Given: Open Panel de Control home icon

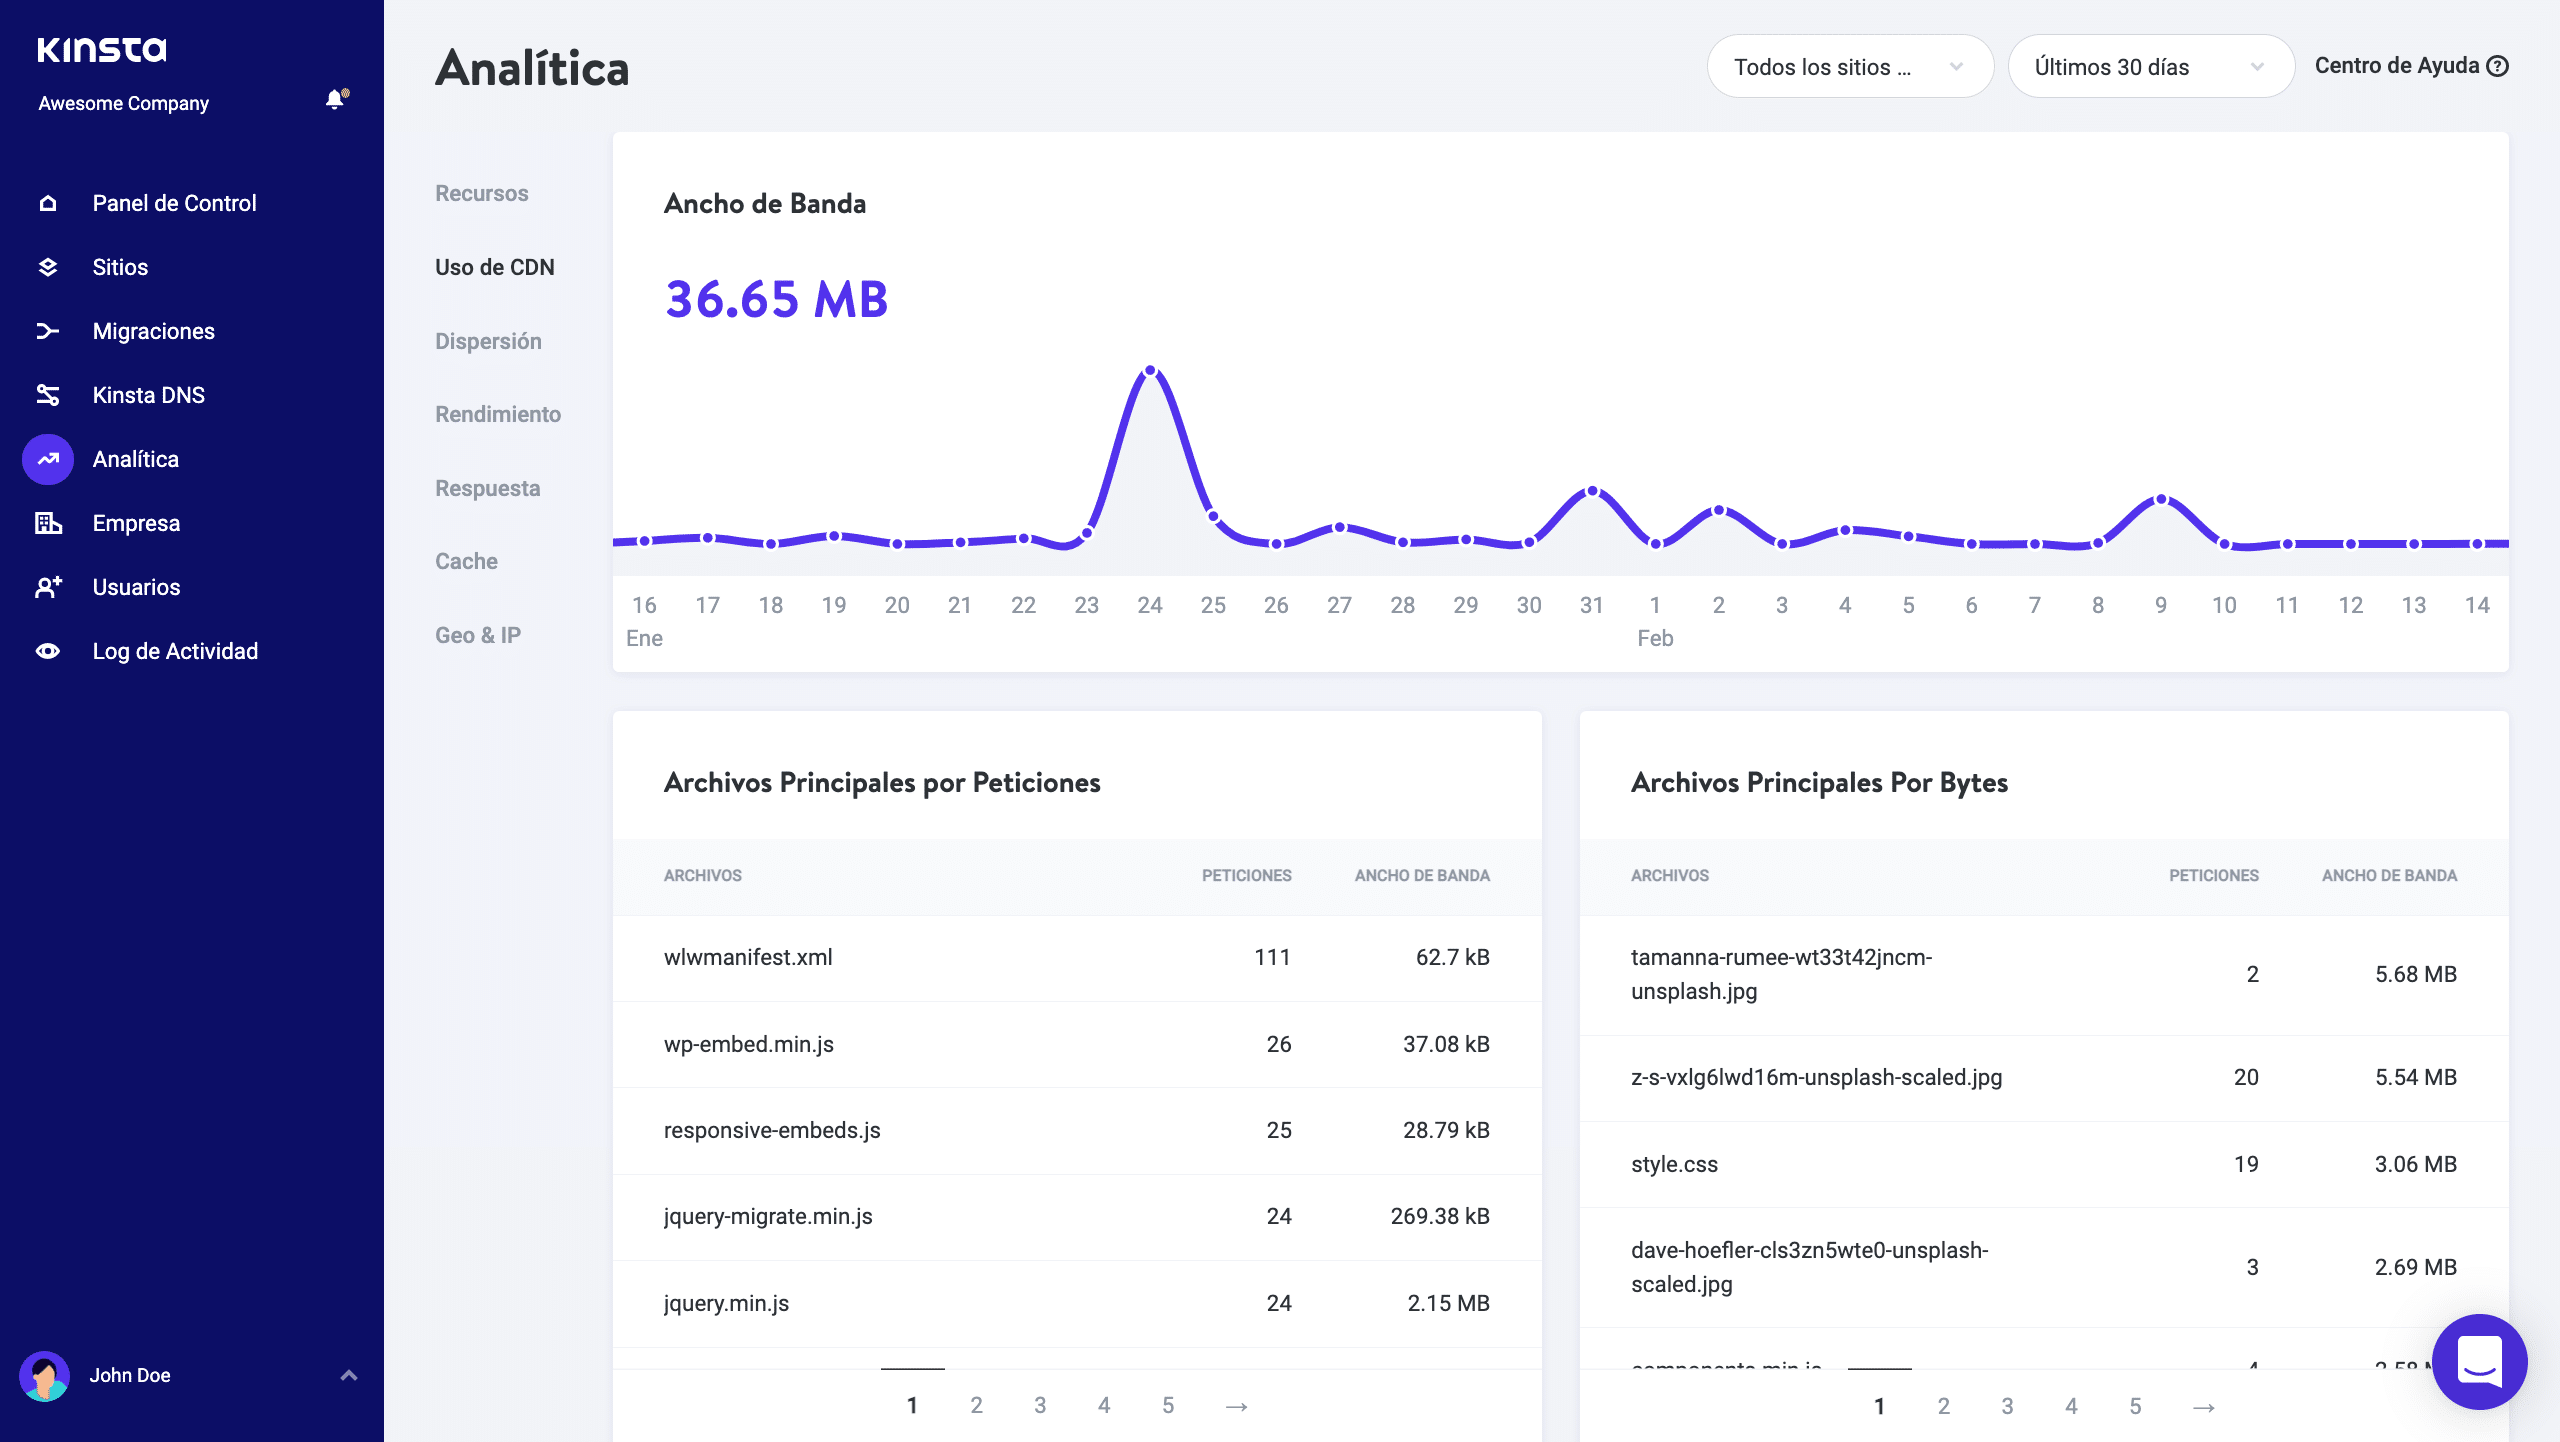Looking at the screenshot, I should tap(48, 203).
